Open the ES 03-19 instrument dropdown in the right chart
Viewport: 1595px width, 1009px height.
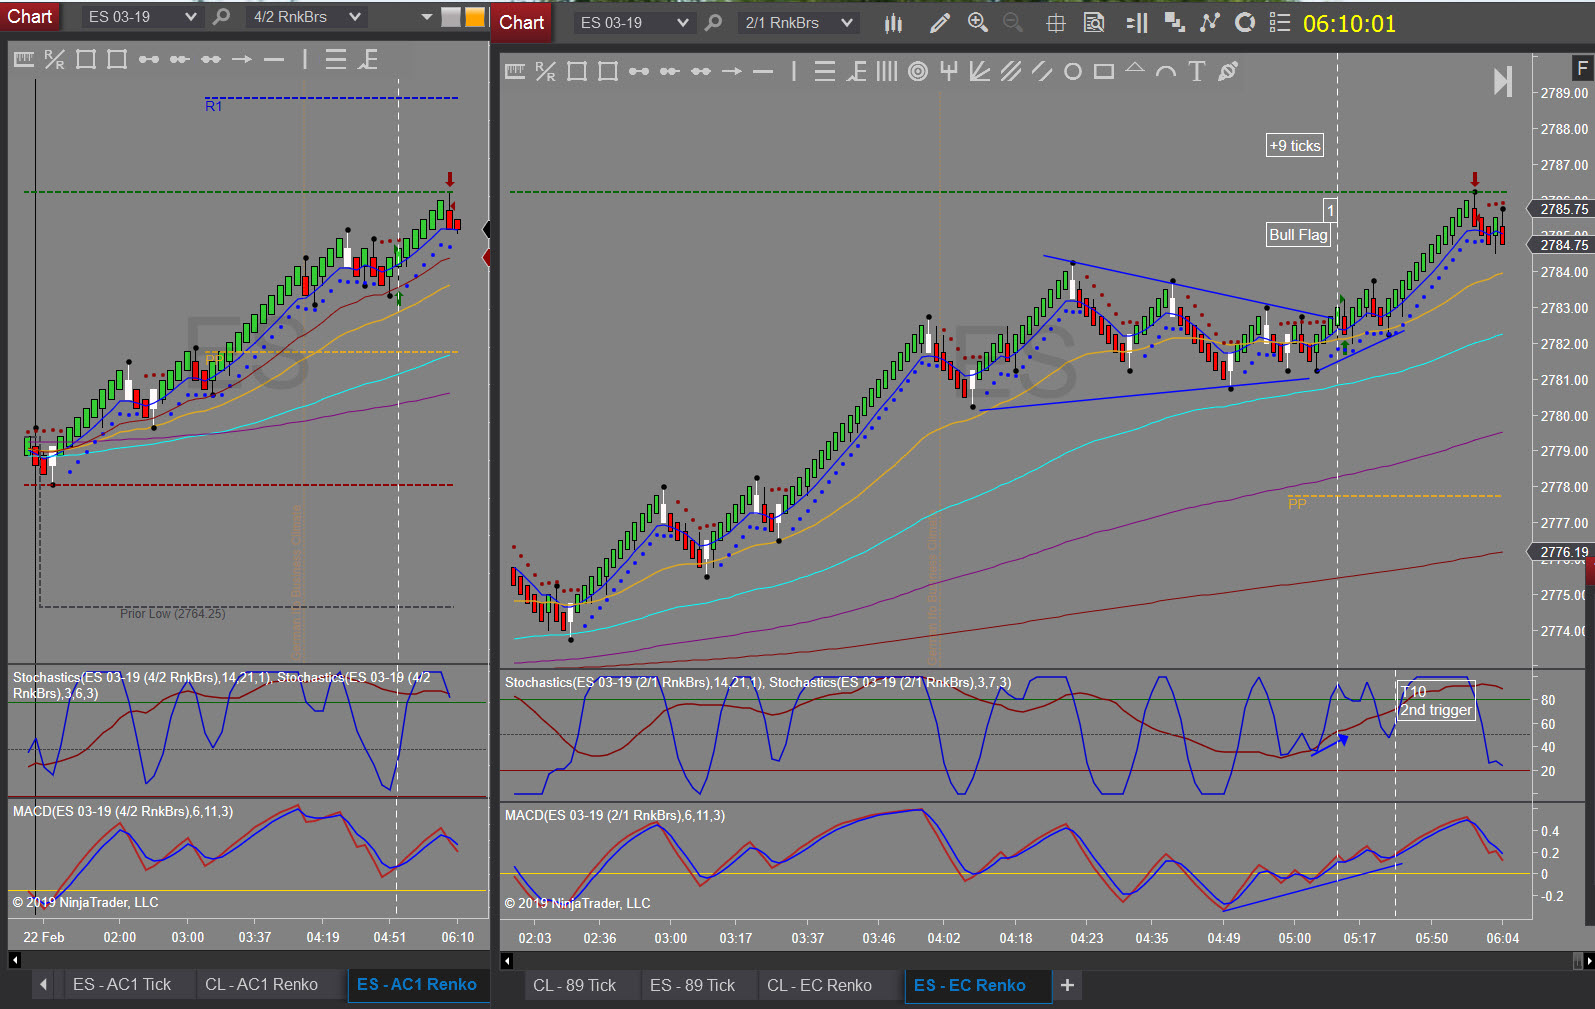634,23
